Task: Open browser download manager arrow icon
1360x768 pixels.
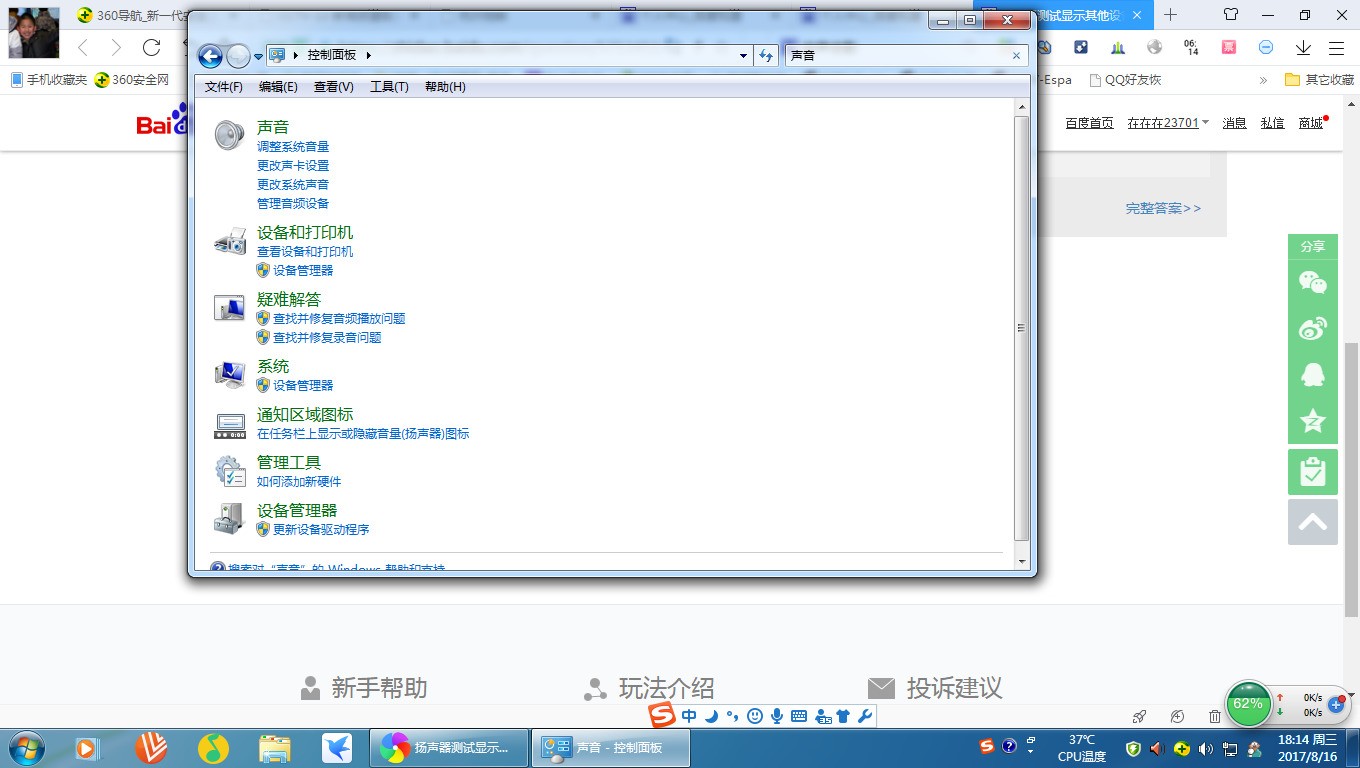Action: tap(1303, 48)
